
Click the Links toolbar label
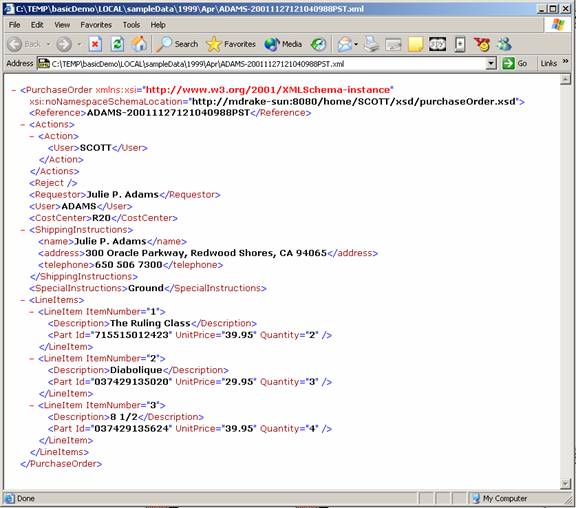(548, 64)
